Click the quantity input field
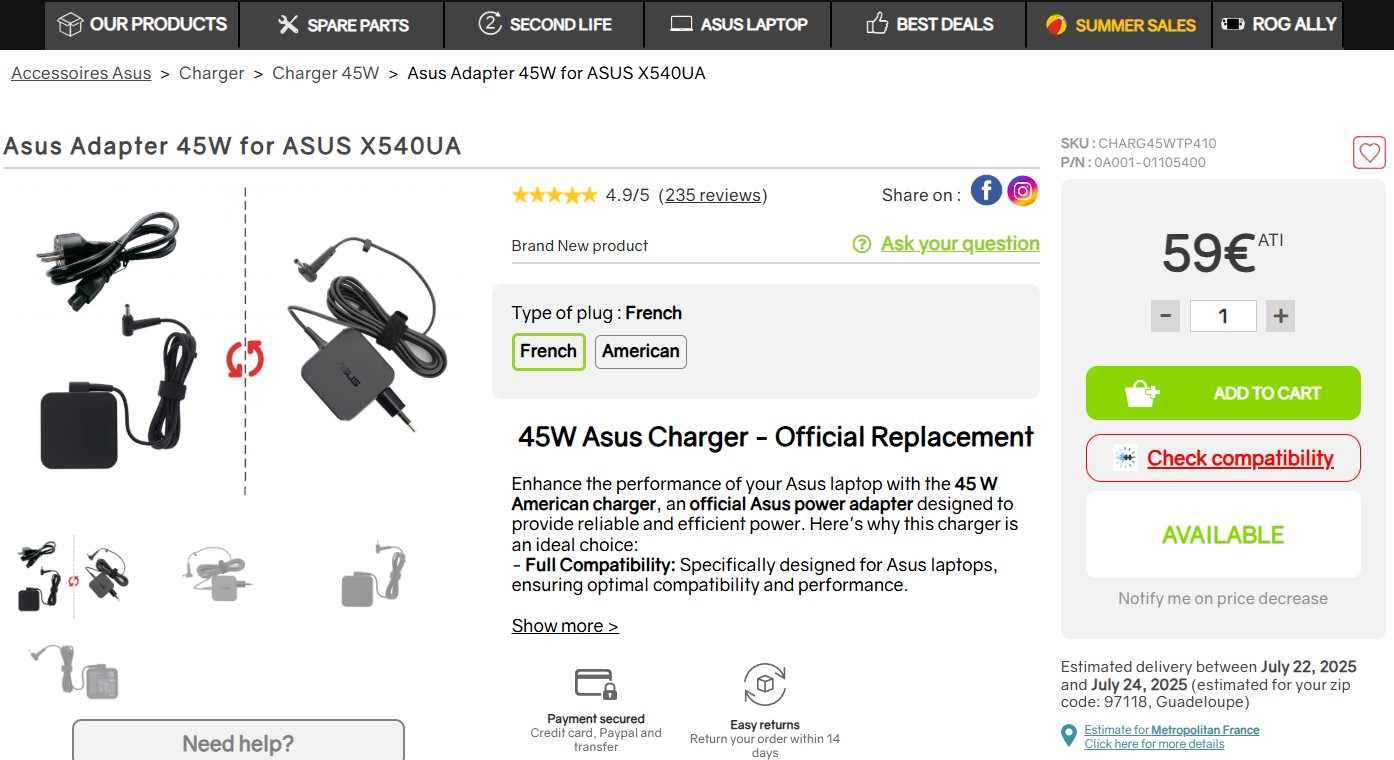Viewport: 1394px width, 760px height. [x=1223, y=317]
